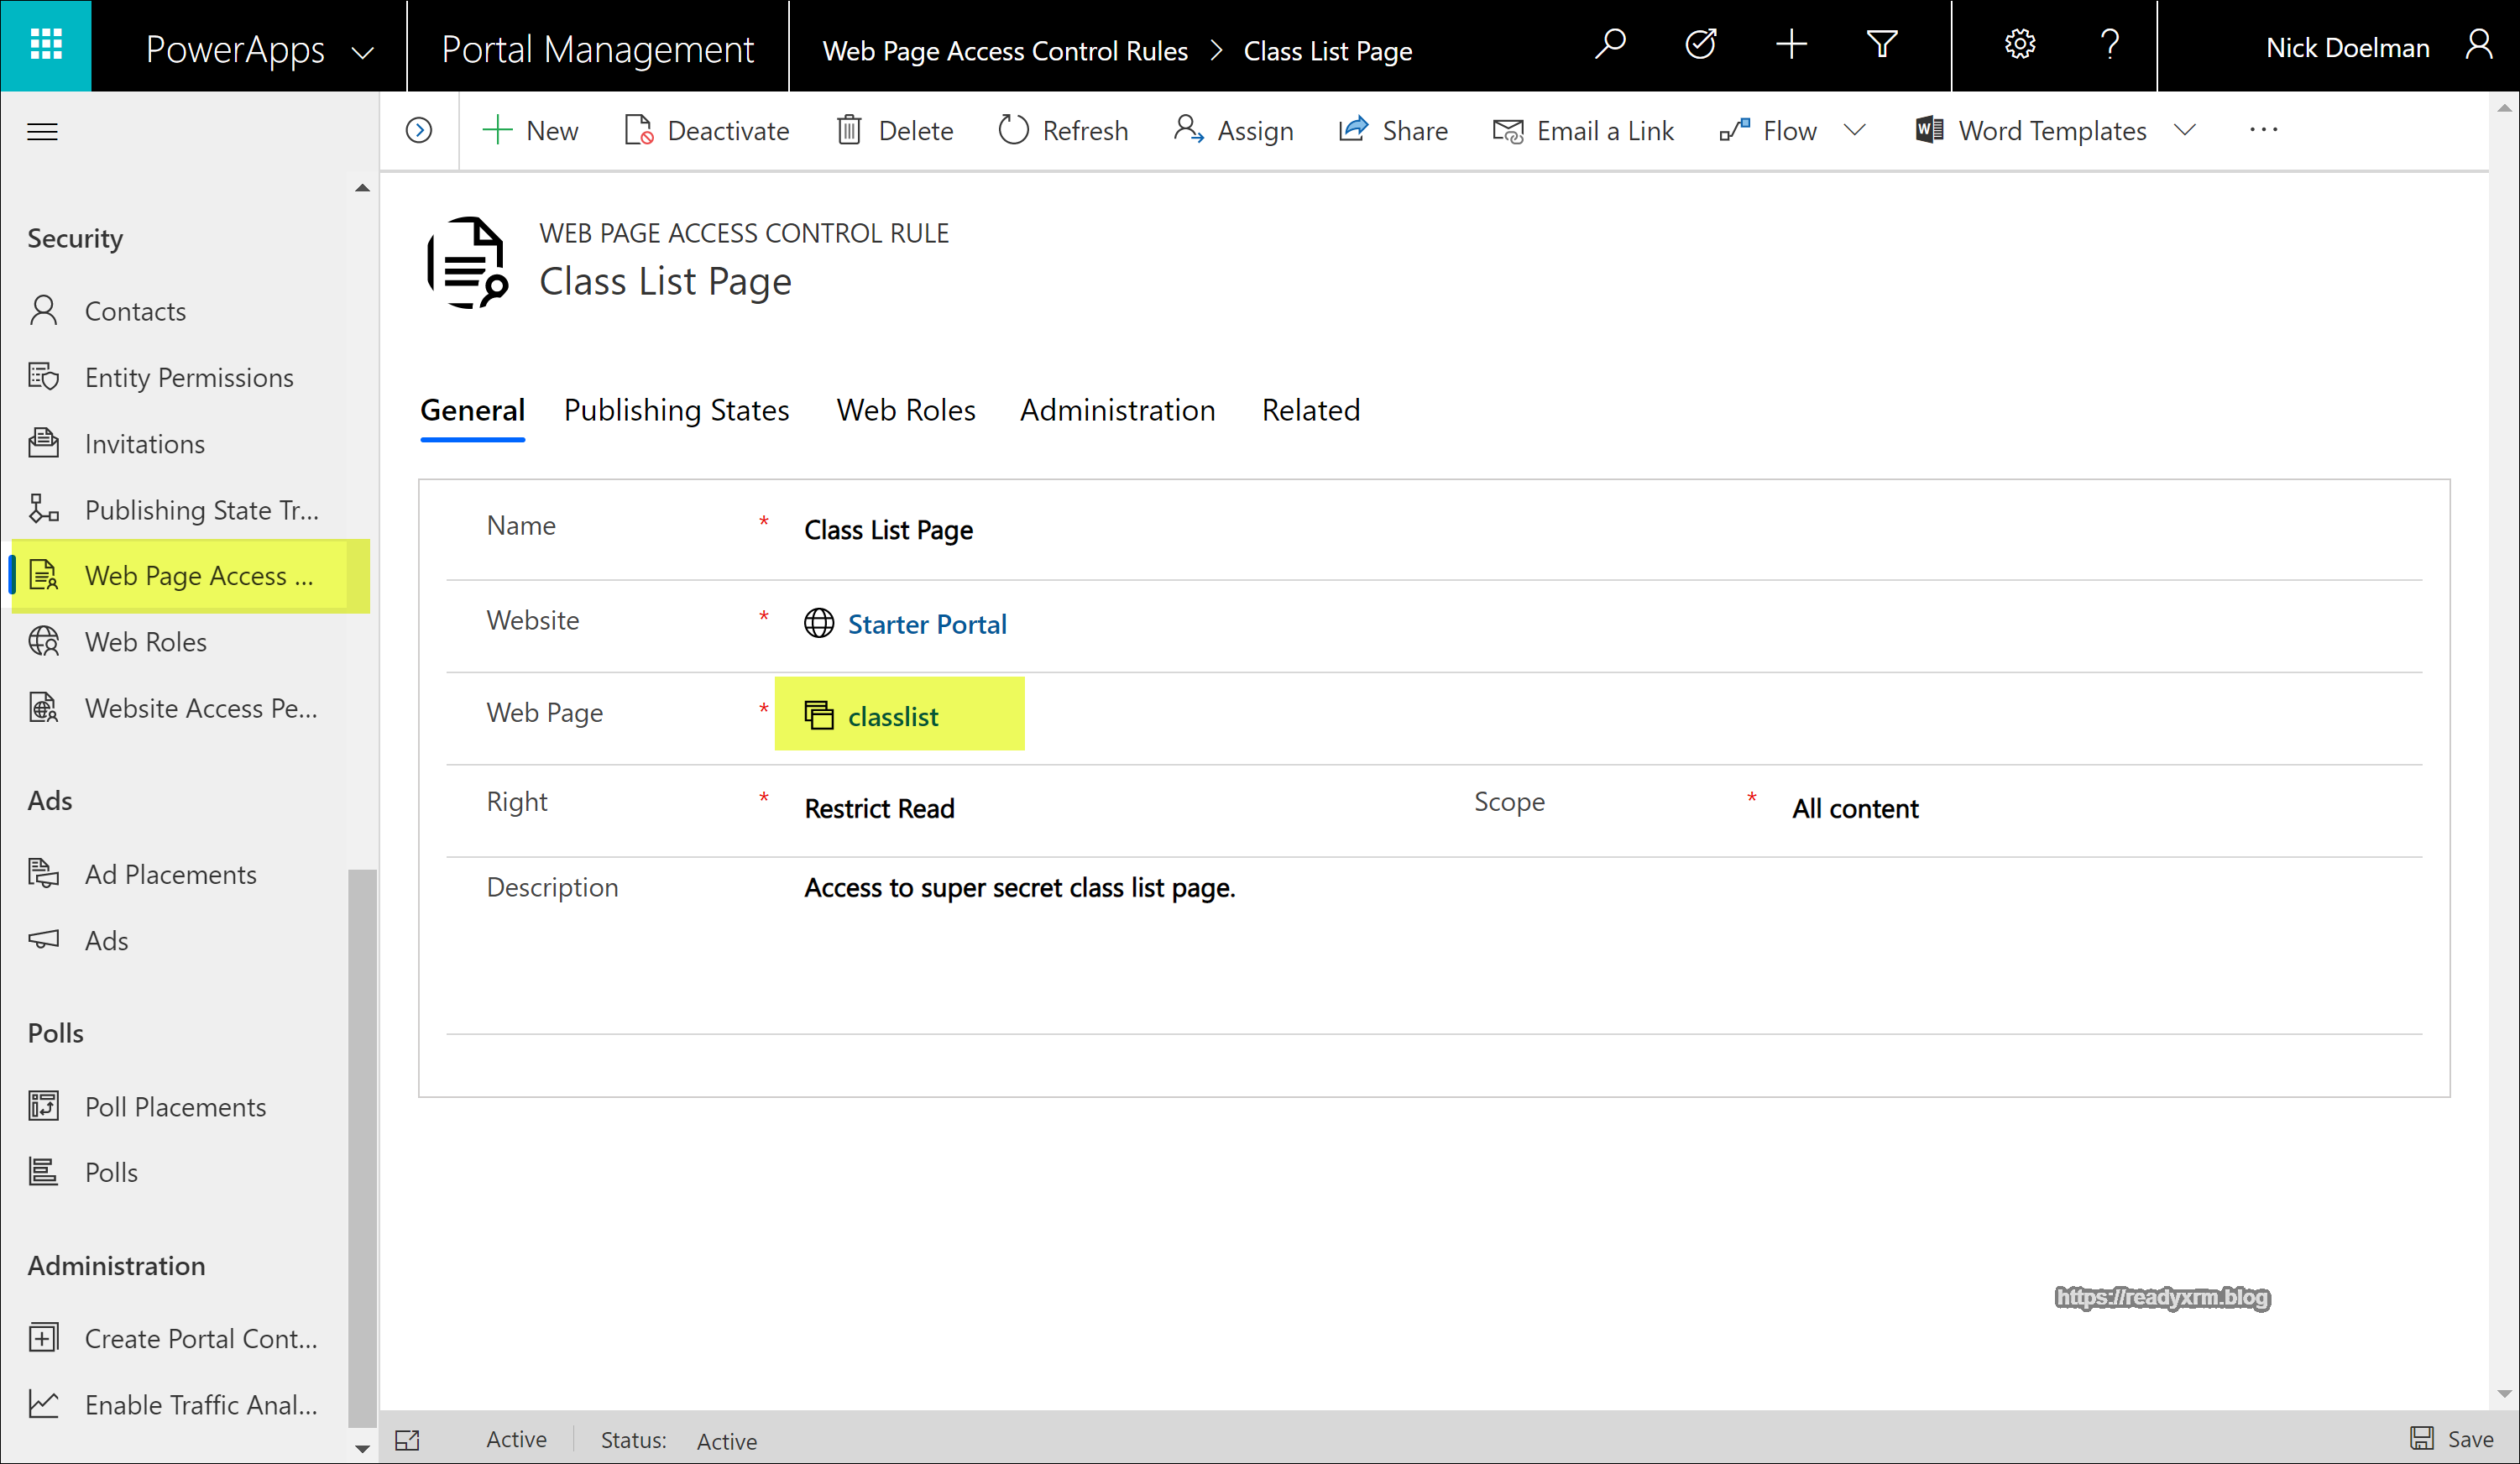Screen dimensions: 2520x1464
Task: Click the Refresh command
Action: tap(1063, 130)
